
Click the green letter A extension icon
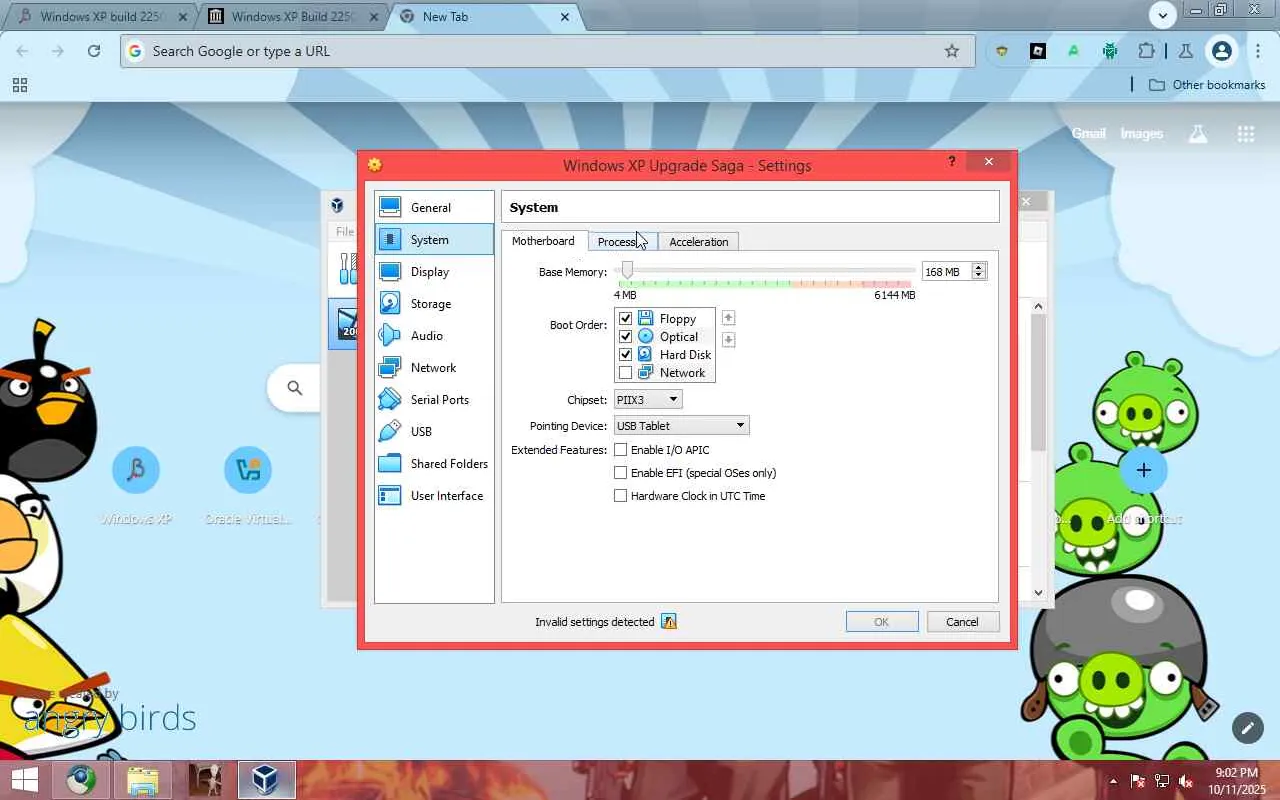click(x=1074, y=51)
